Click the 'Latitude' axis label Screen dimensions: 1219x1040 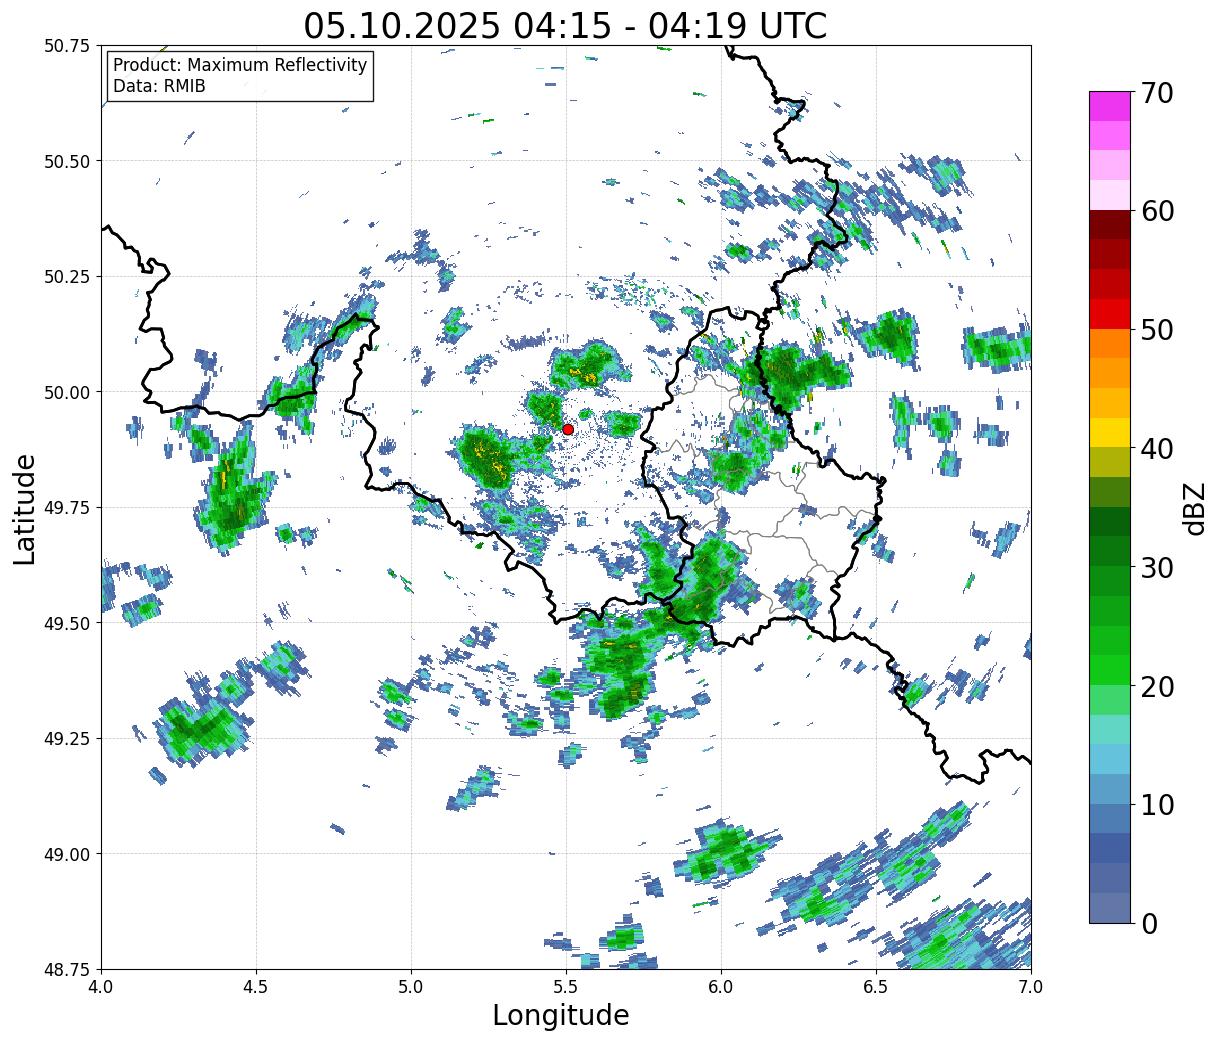coord(25,509)
